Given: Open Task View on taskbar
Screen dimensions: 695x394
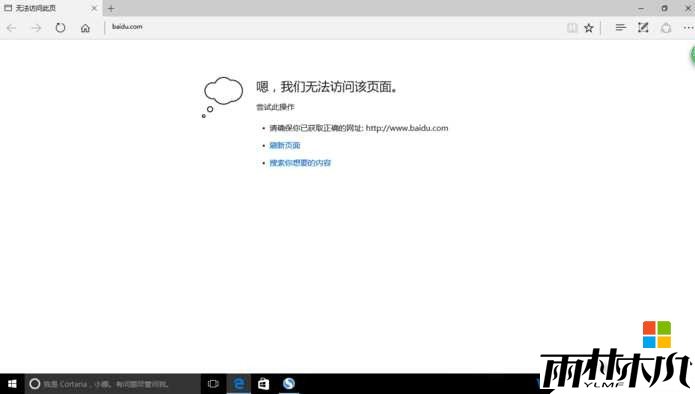Looking at the screenshot, I should pos(213,384).
